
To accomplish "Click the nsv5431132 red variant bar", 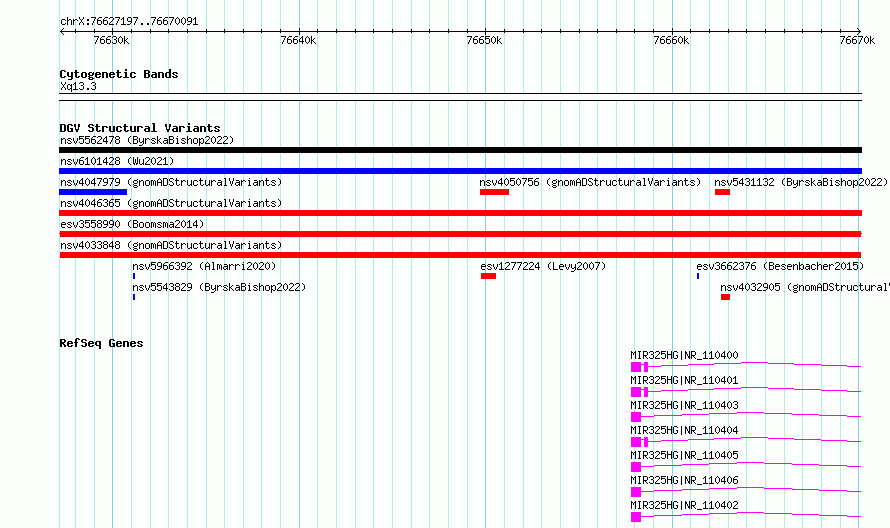I will point(722,192).
